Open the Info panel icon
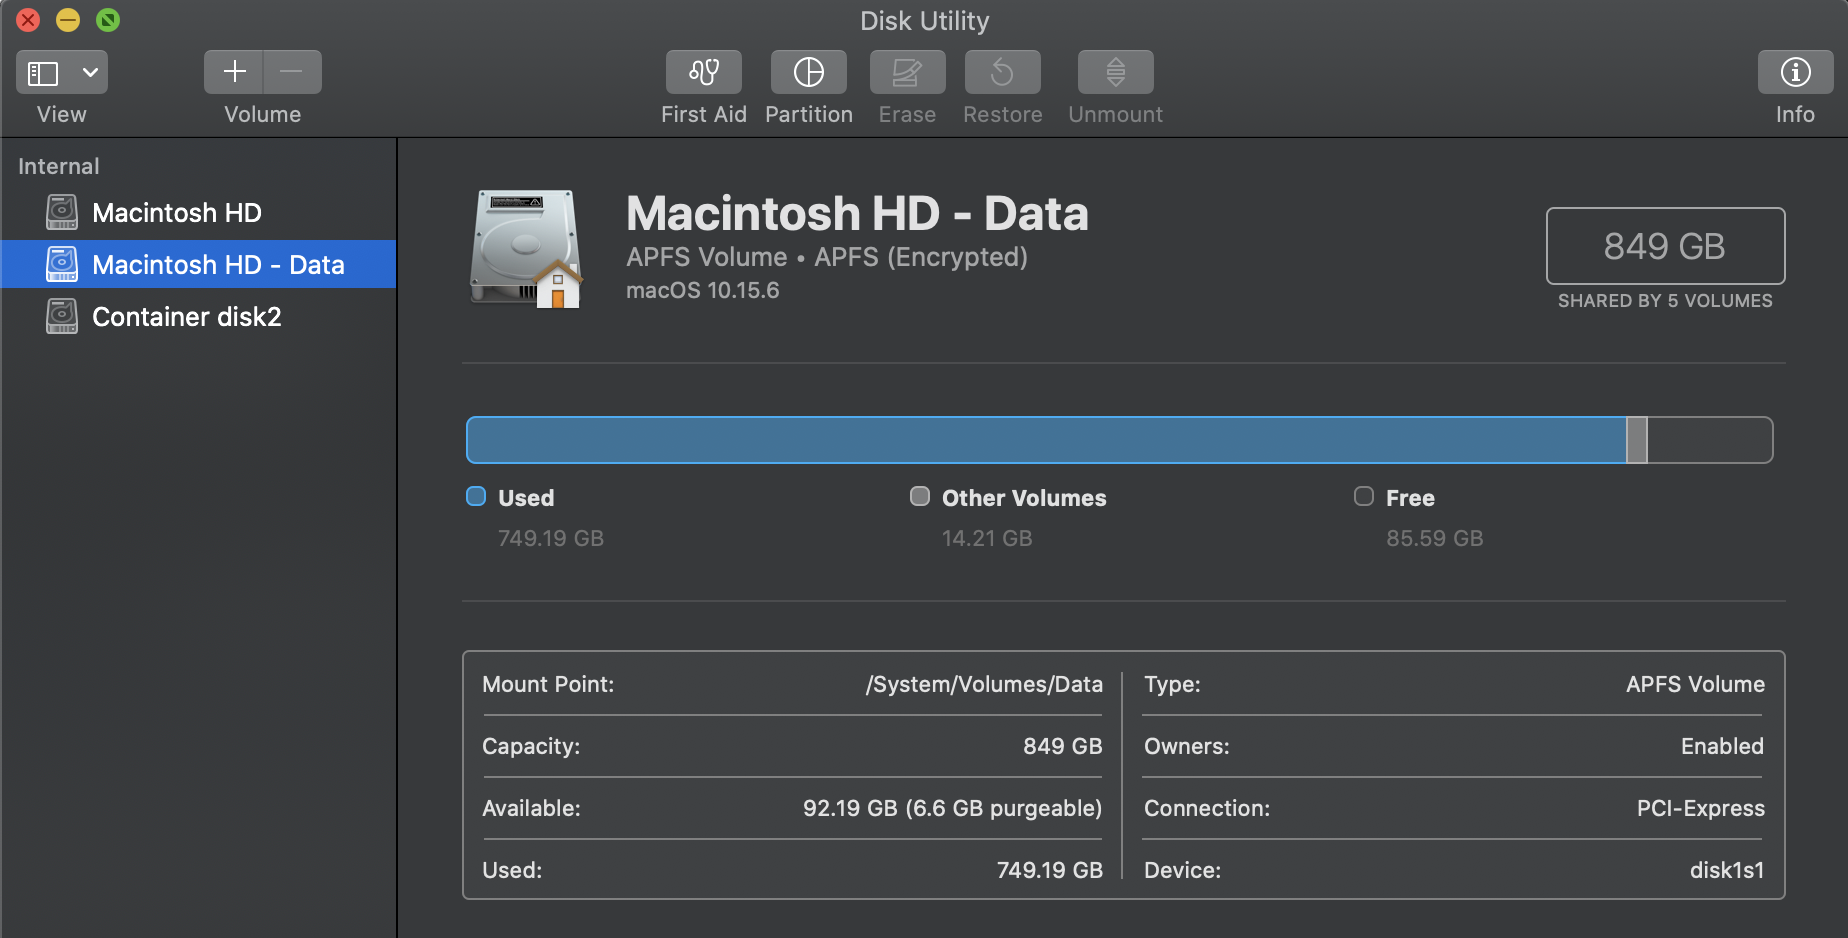 click(x=1795, y=72)
